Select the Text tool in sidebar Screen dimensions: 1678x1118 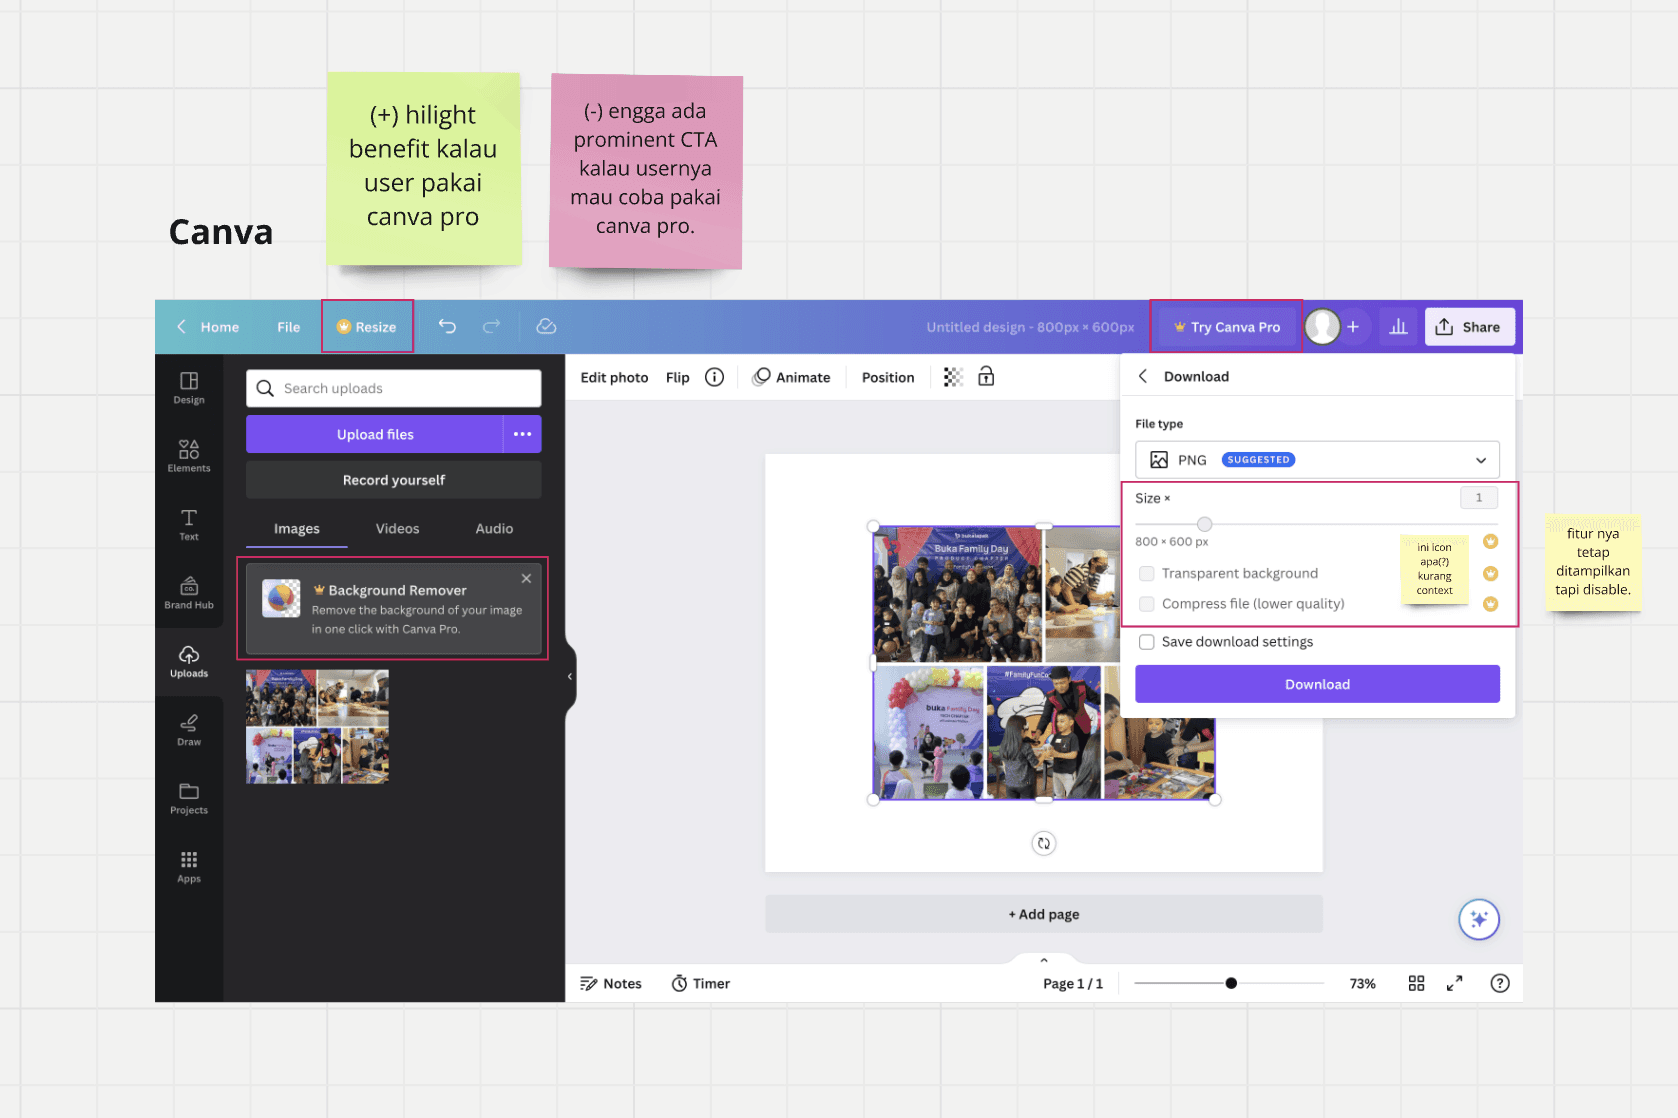[189, 524]
